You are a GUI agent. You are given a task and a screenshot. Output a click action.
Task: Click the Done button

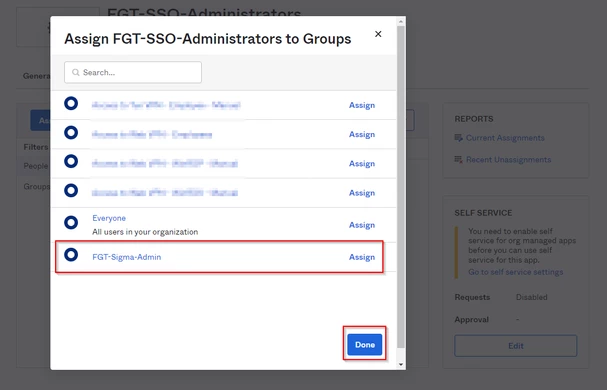[x=365, y=345]
